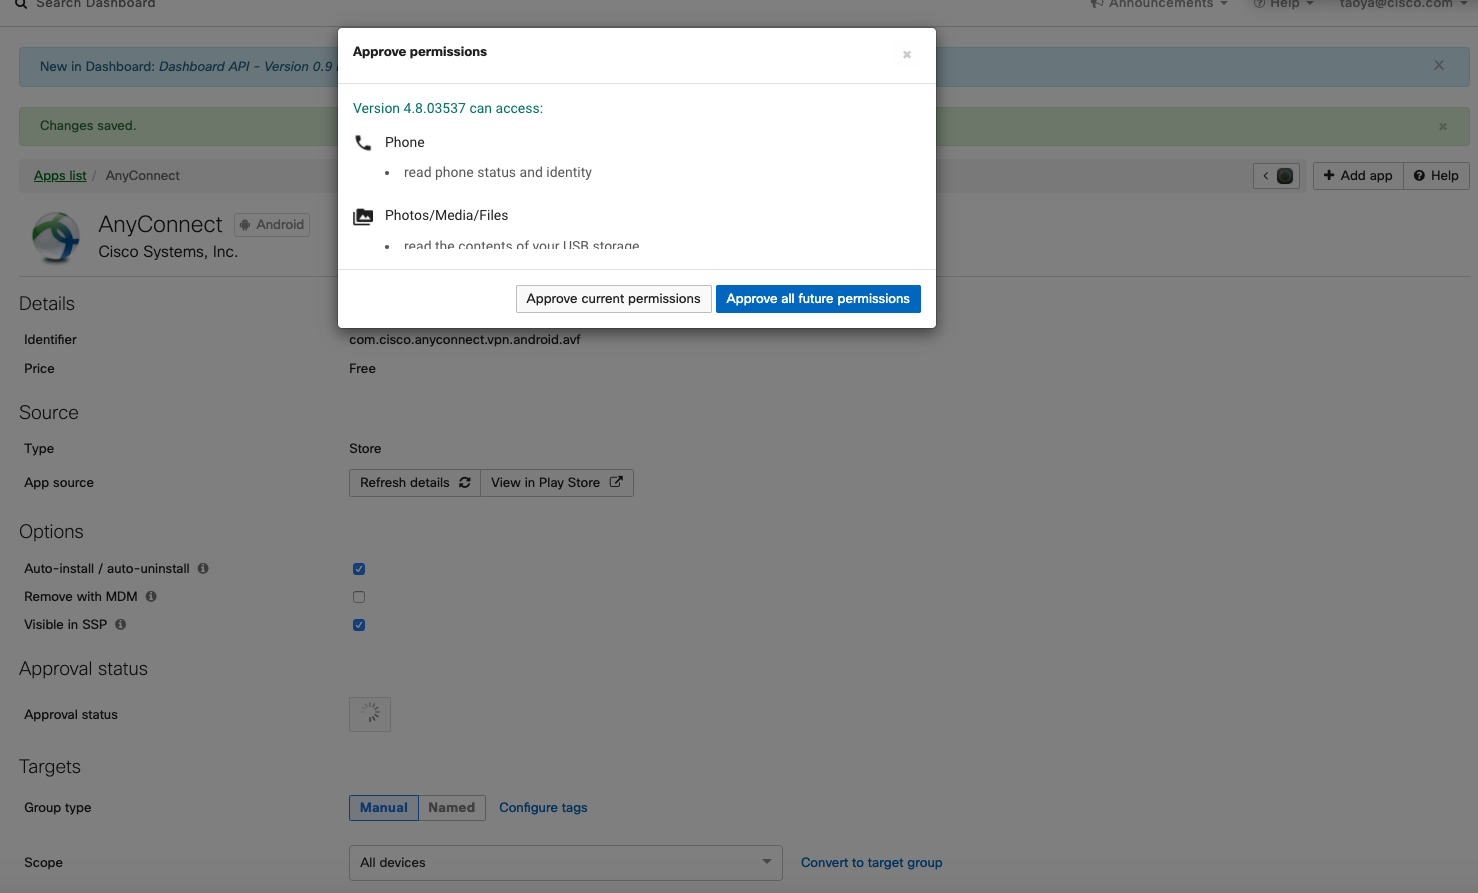Open the Configure tags link
Viewport: 1478px width, 893px height.
pyautogui.click(x=543, y=808)
